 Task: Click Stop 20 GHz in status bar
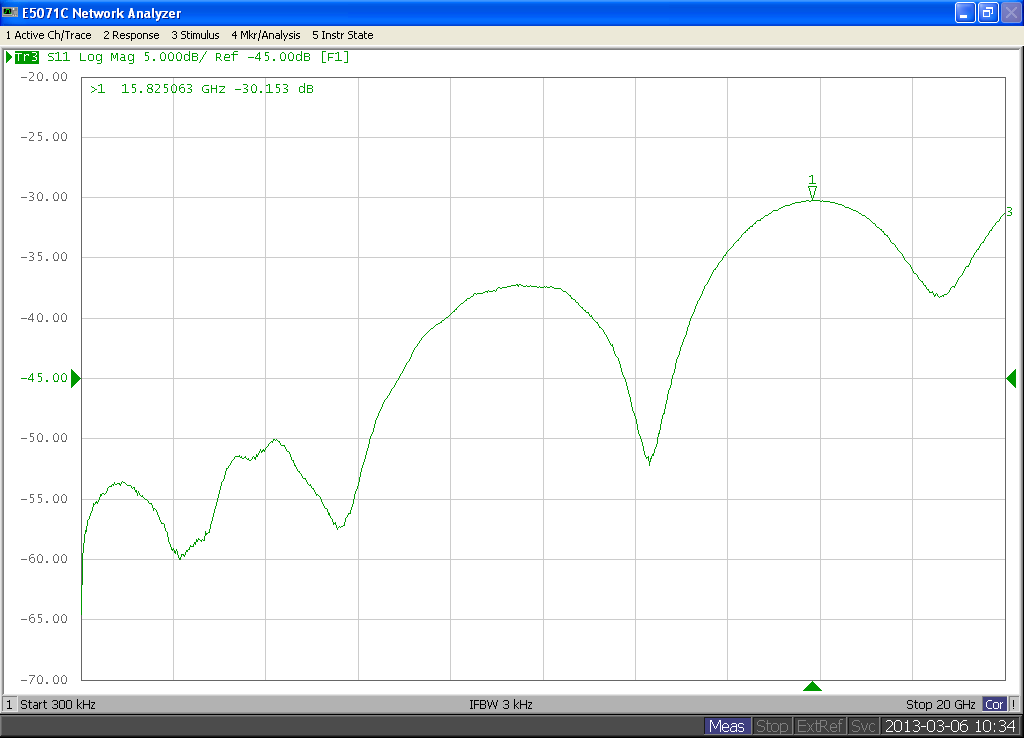(940, 705)
